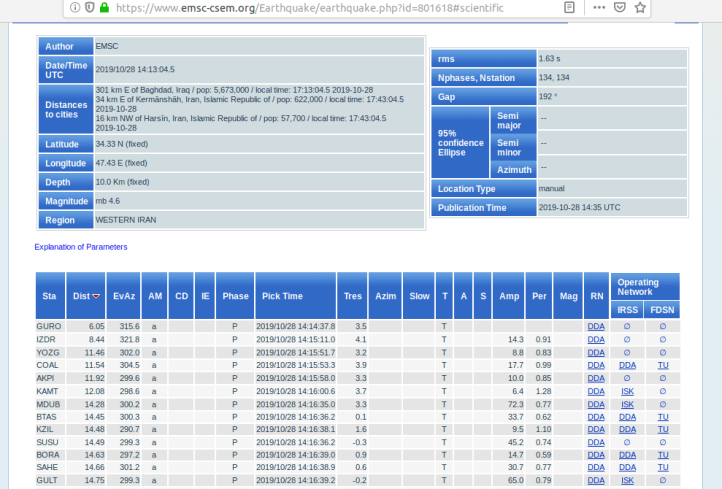Click the DDA link in the GURO row
Image resolution: width=722 pixels, height=489 pixels.
coord(596,326)
